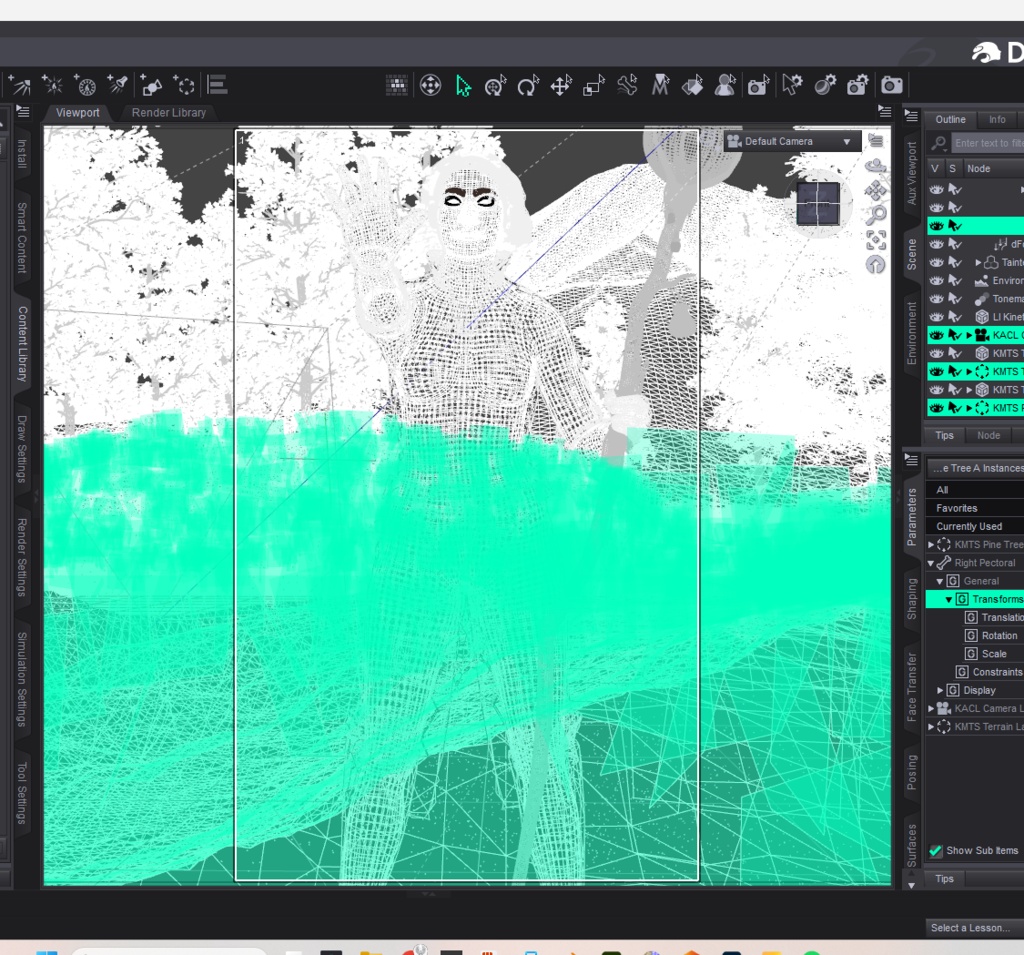Open the Default Camera dropdown

[792, 141]
